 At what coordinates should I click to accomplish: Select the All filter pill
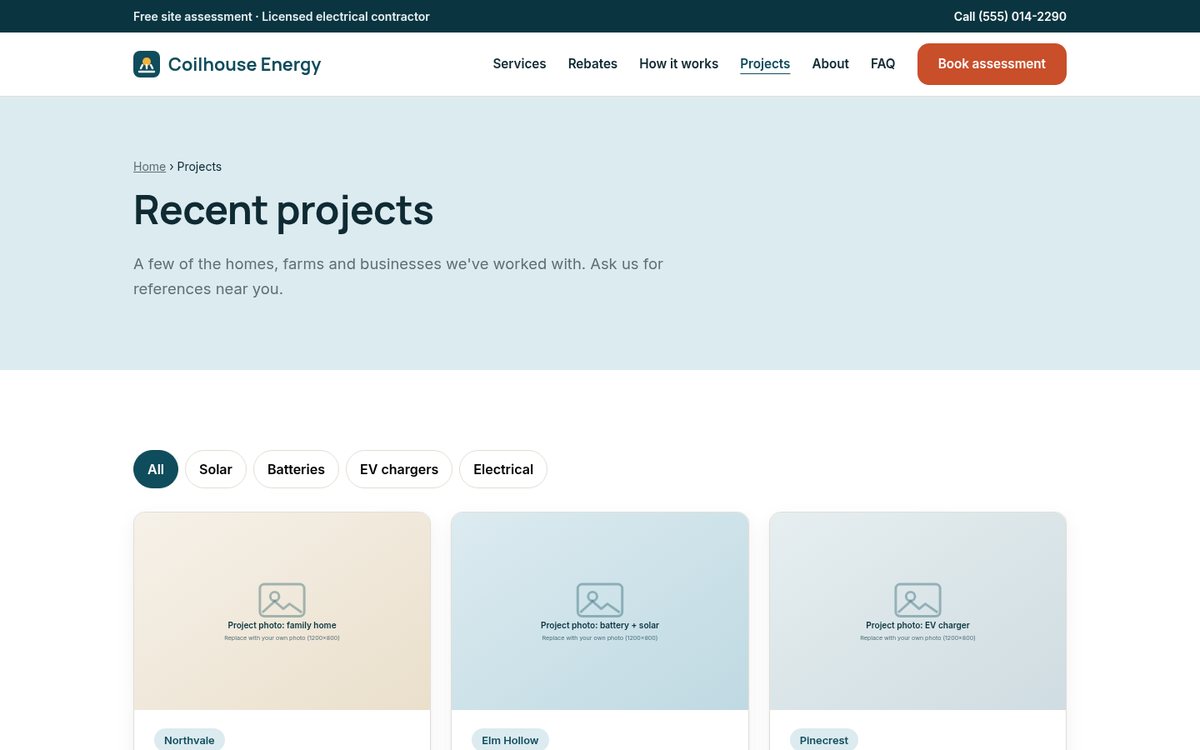click(156, 469)
